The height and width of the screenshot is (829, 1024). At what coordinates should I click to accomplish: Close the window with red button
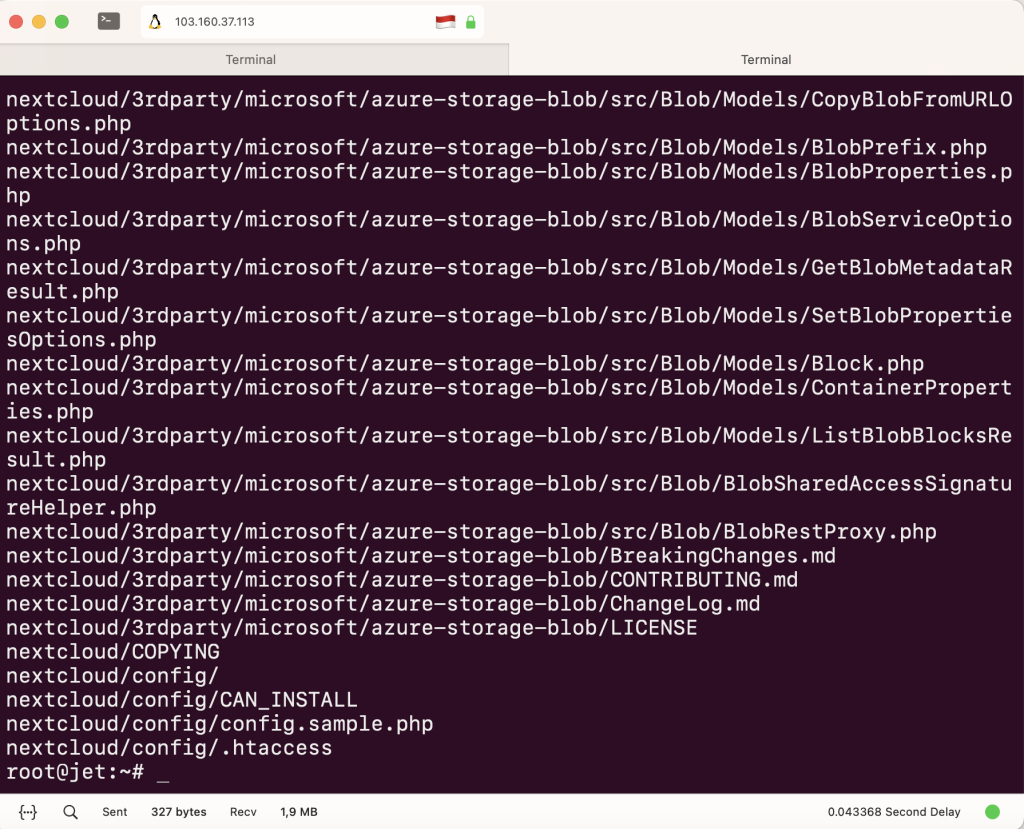(x=16, y=22)
